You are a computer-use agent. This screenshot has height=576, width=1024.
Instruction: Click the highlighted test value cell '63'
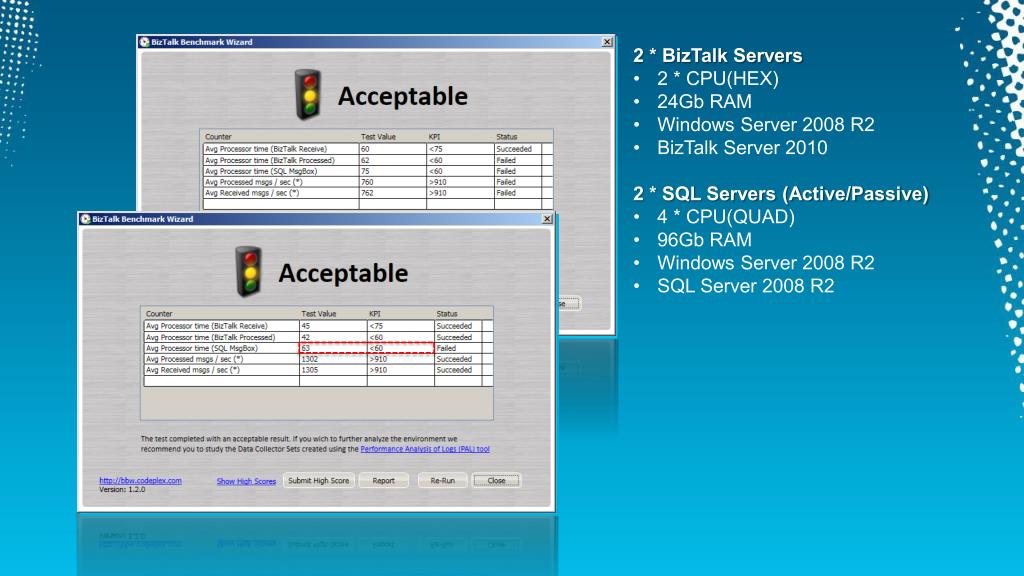333,349
